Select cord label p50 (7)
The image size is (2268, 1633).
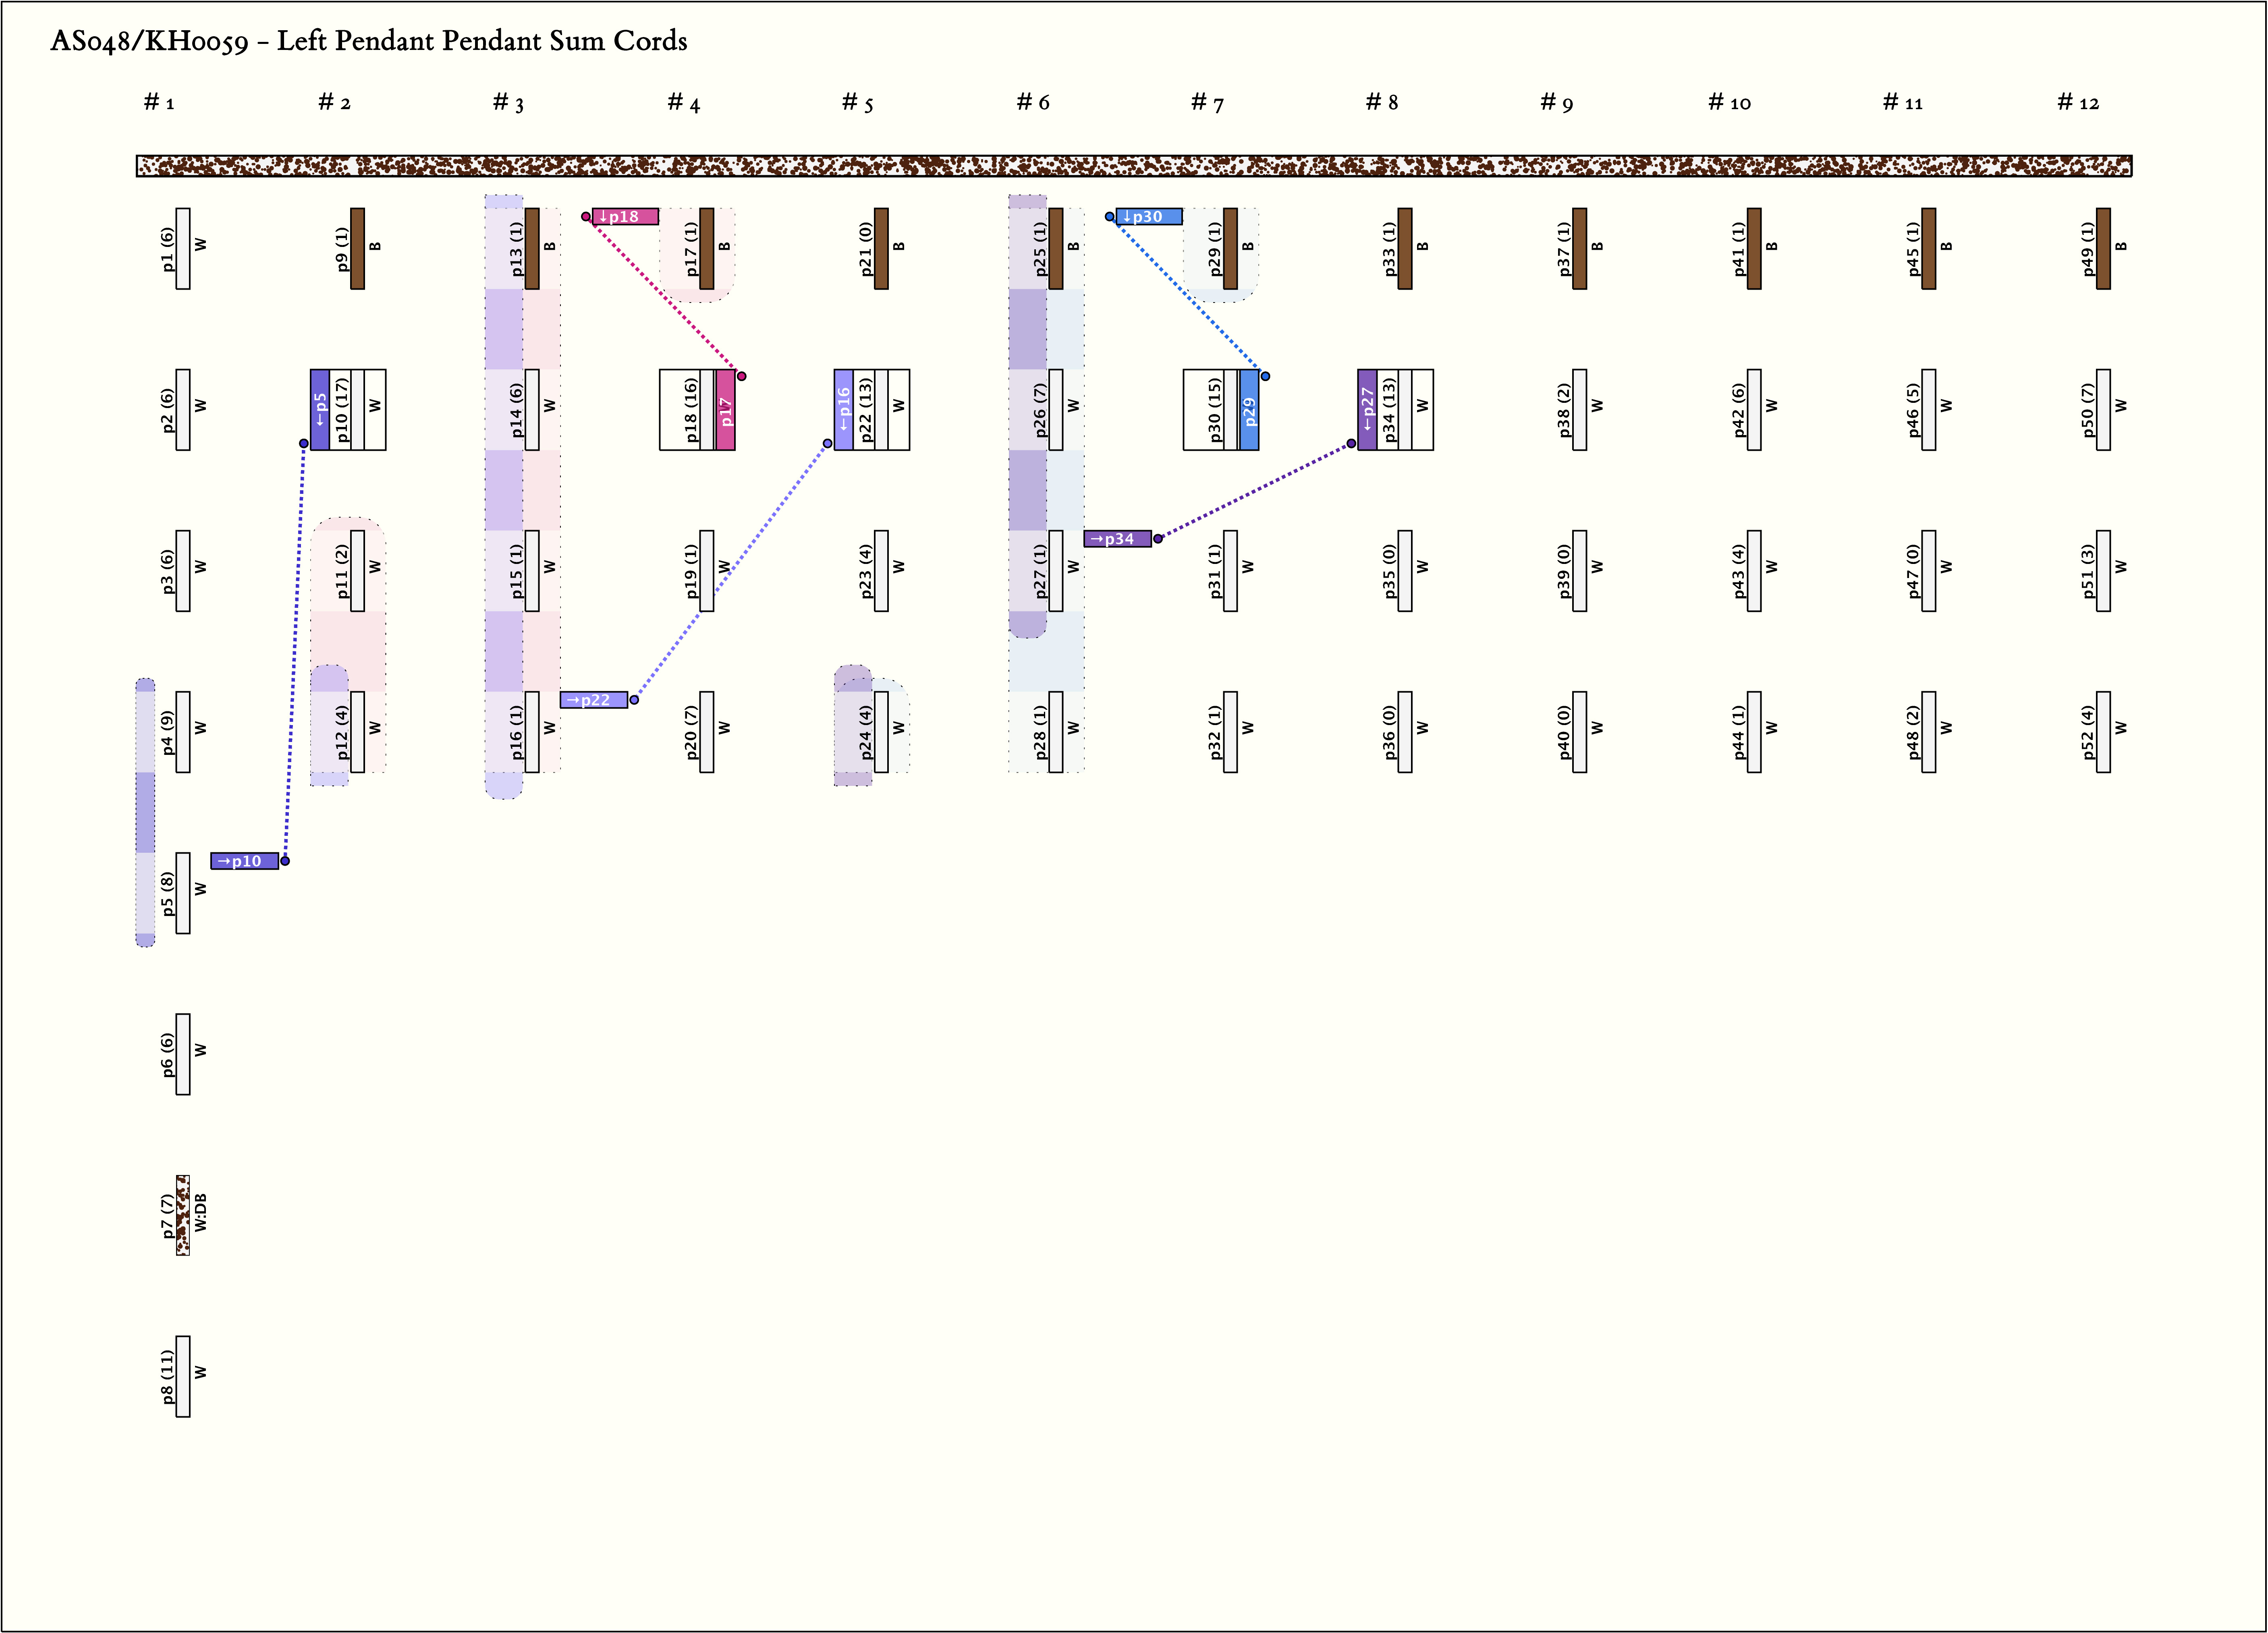[2087, 410]
